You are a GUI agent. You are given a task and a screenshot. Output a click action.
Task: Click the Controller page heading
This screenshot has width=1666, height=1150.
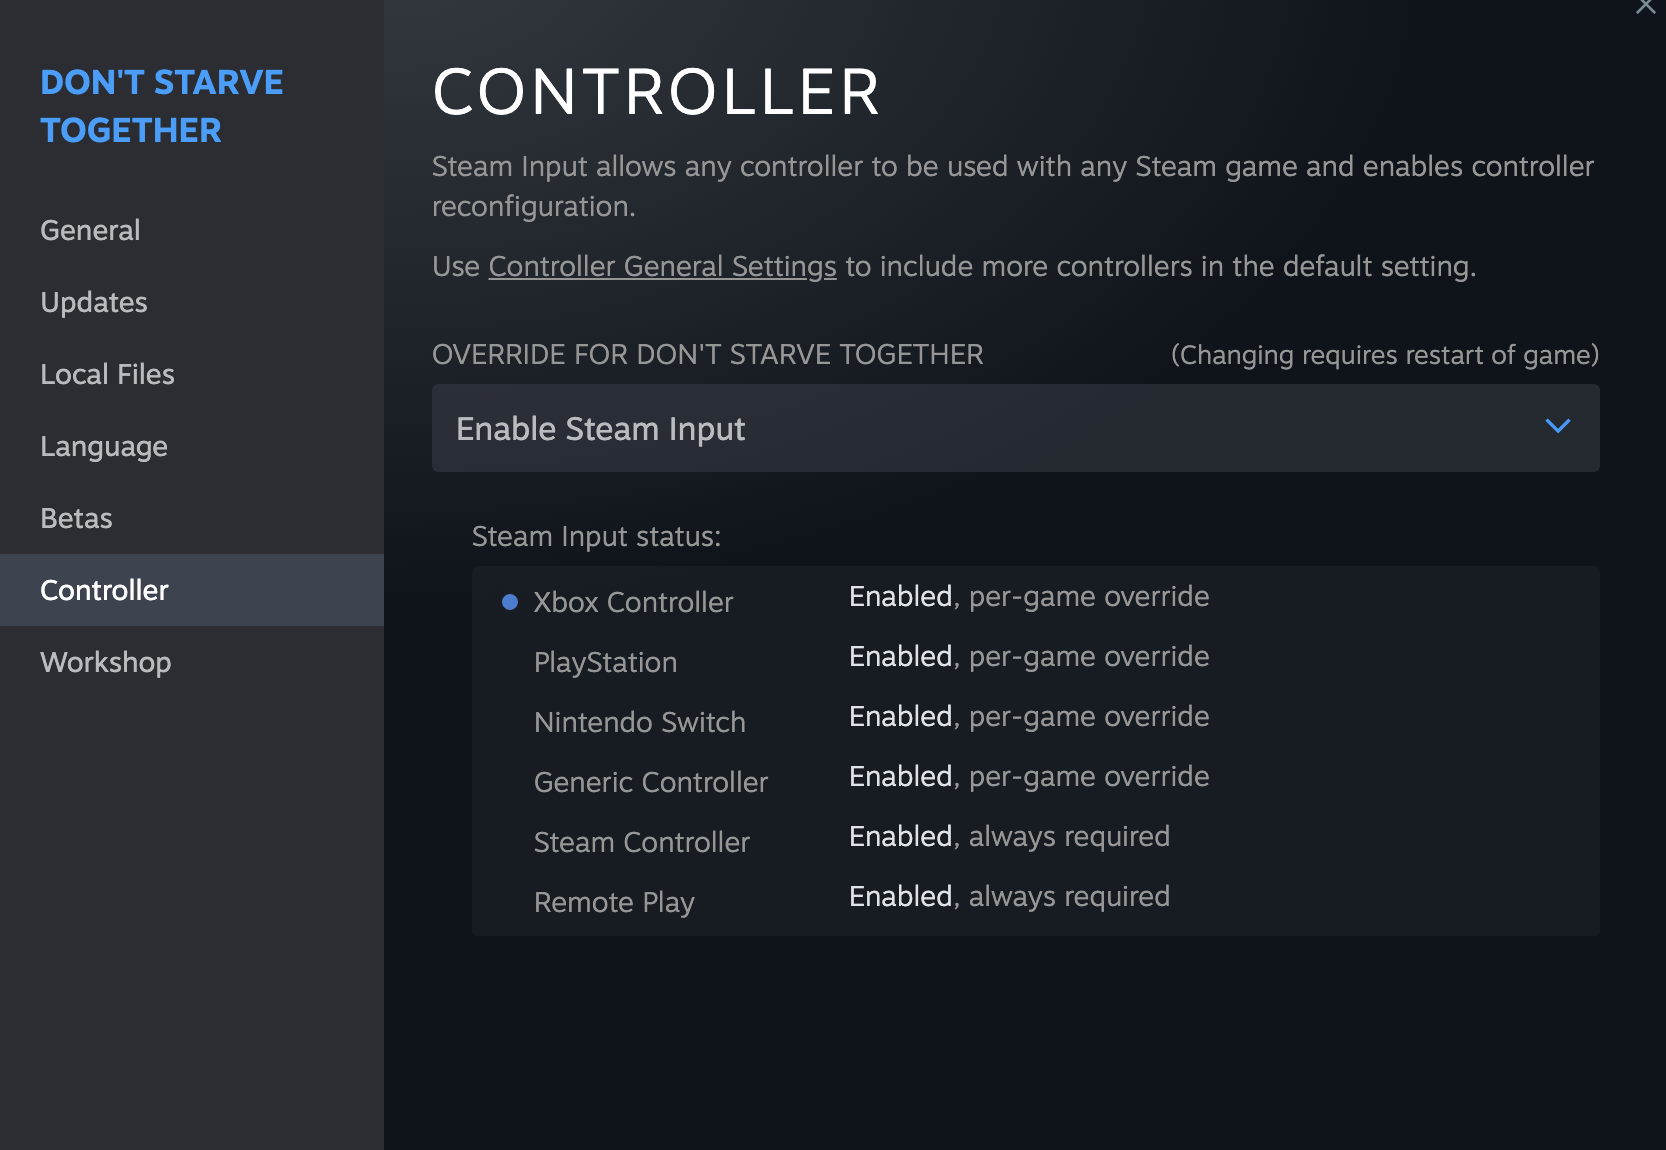point(656,92)
